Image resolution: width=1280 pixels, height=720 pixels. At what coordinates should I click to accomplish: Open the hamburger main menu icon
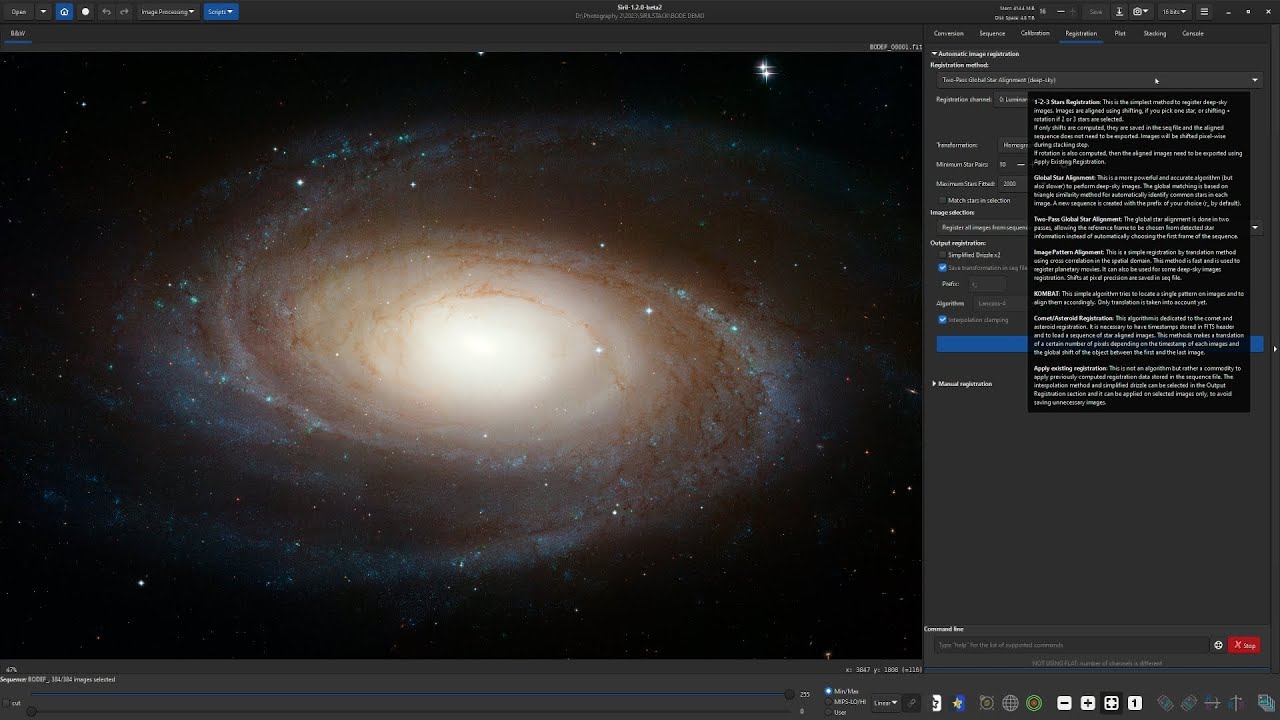pos(1204,12)
